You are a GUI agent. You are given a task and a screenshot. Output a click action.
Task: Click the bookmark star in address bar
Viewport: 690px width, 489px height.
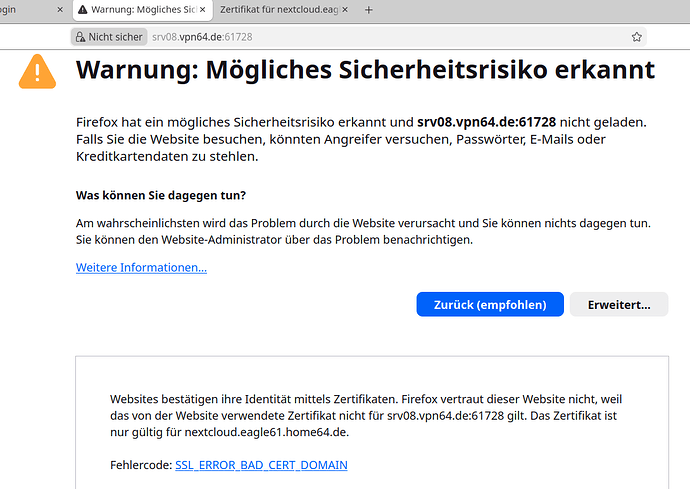click(x=636, y=37)
